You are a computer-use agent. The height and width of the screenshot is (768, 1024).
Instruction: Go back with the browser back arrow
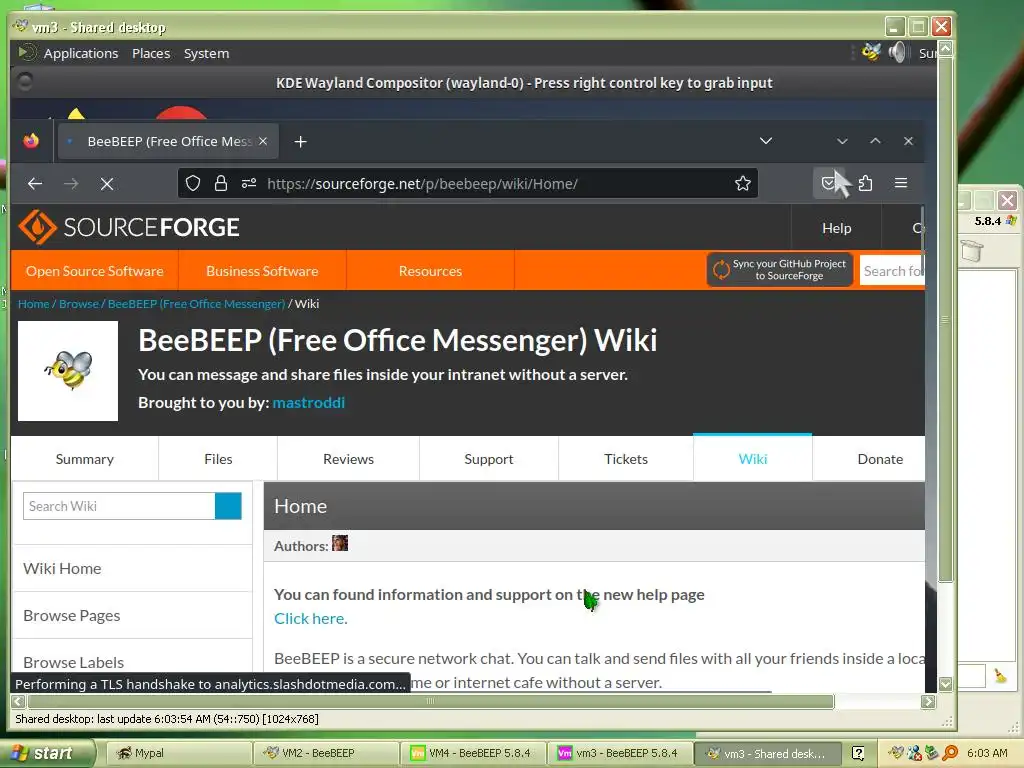pos(35,184)
